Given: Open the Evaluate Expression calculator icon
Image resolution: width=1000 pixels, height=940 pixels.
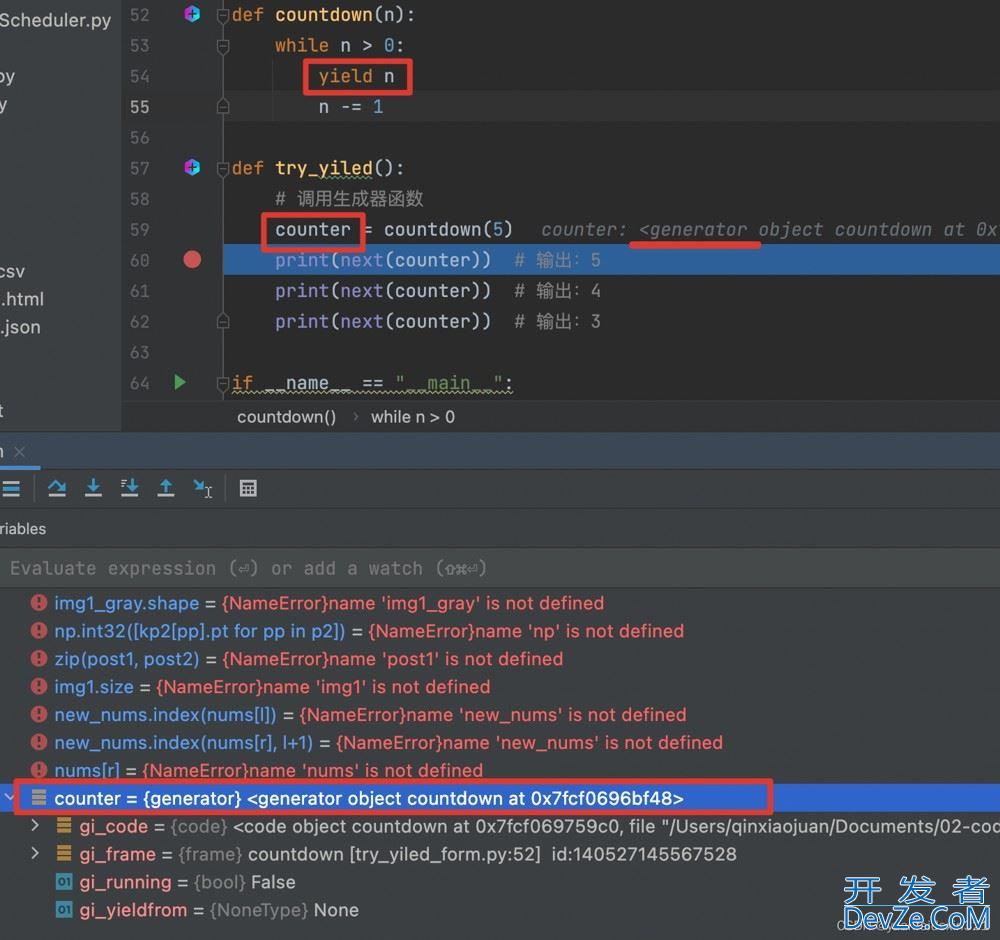Looking at the screenshot, I should pyautogui.click(x=248, y=488).
